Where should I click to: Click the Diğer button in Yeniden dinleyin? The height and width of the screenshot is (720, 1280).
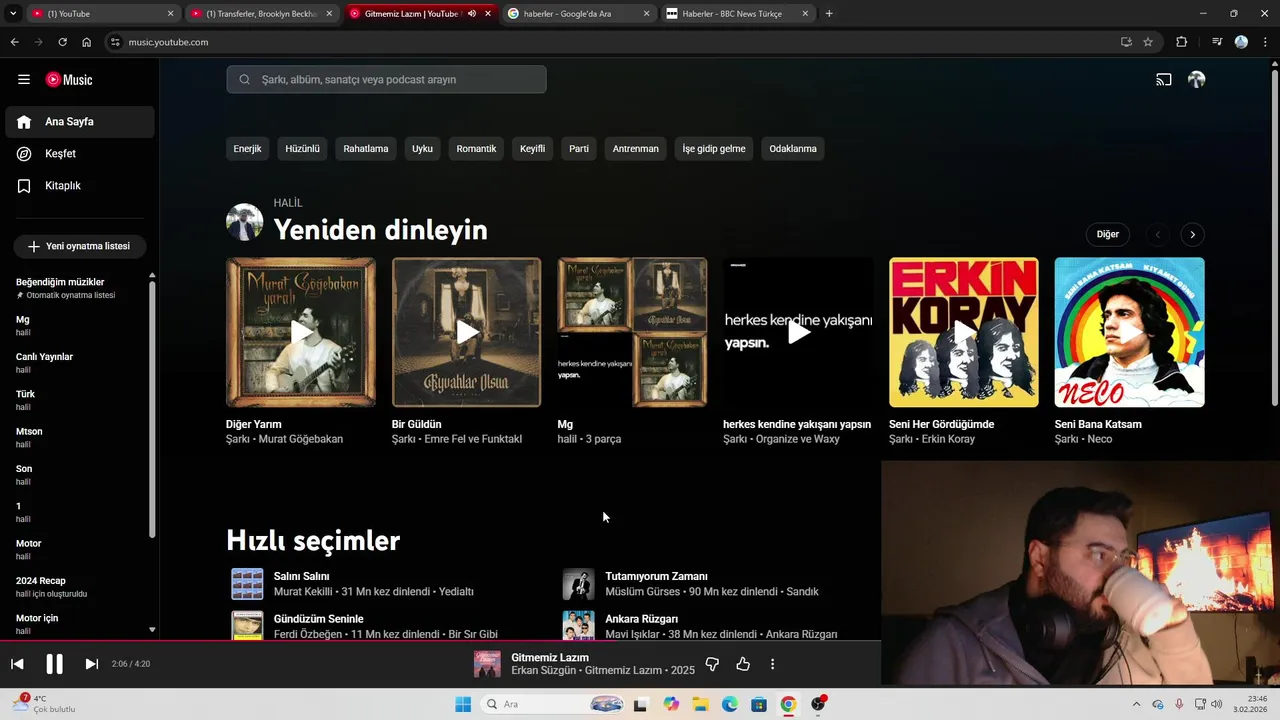coord(1107,234)
